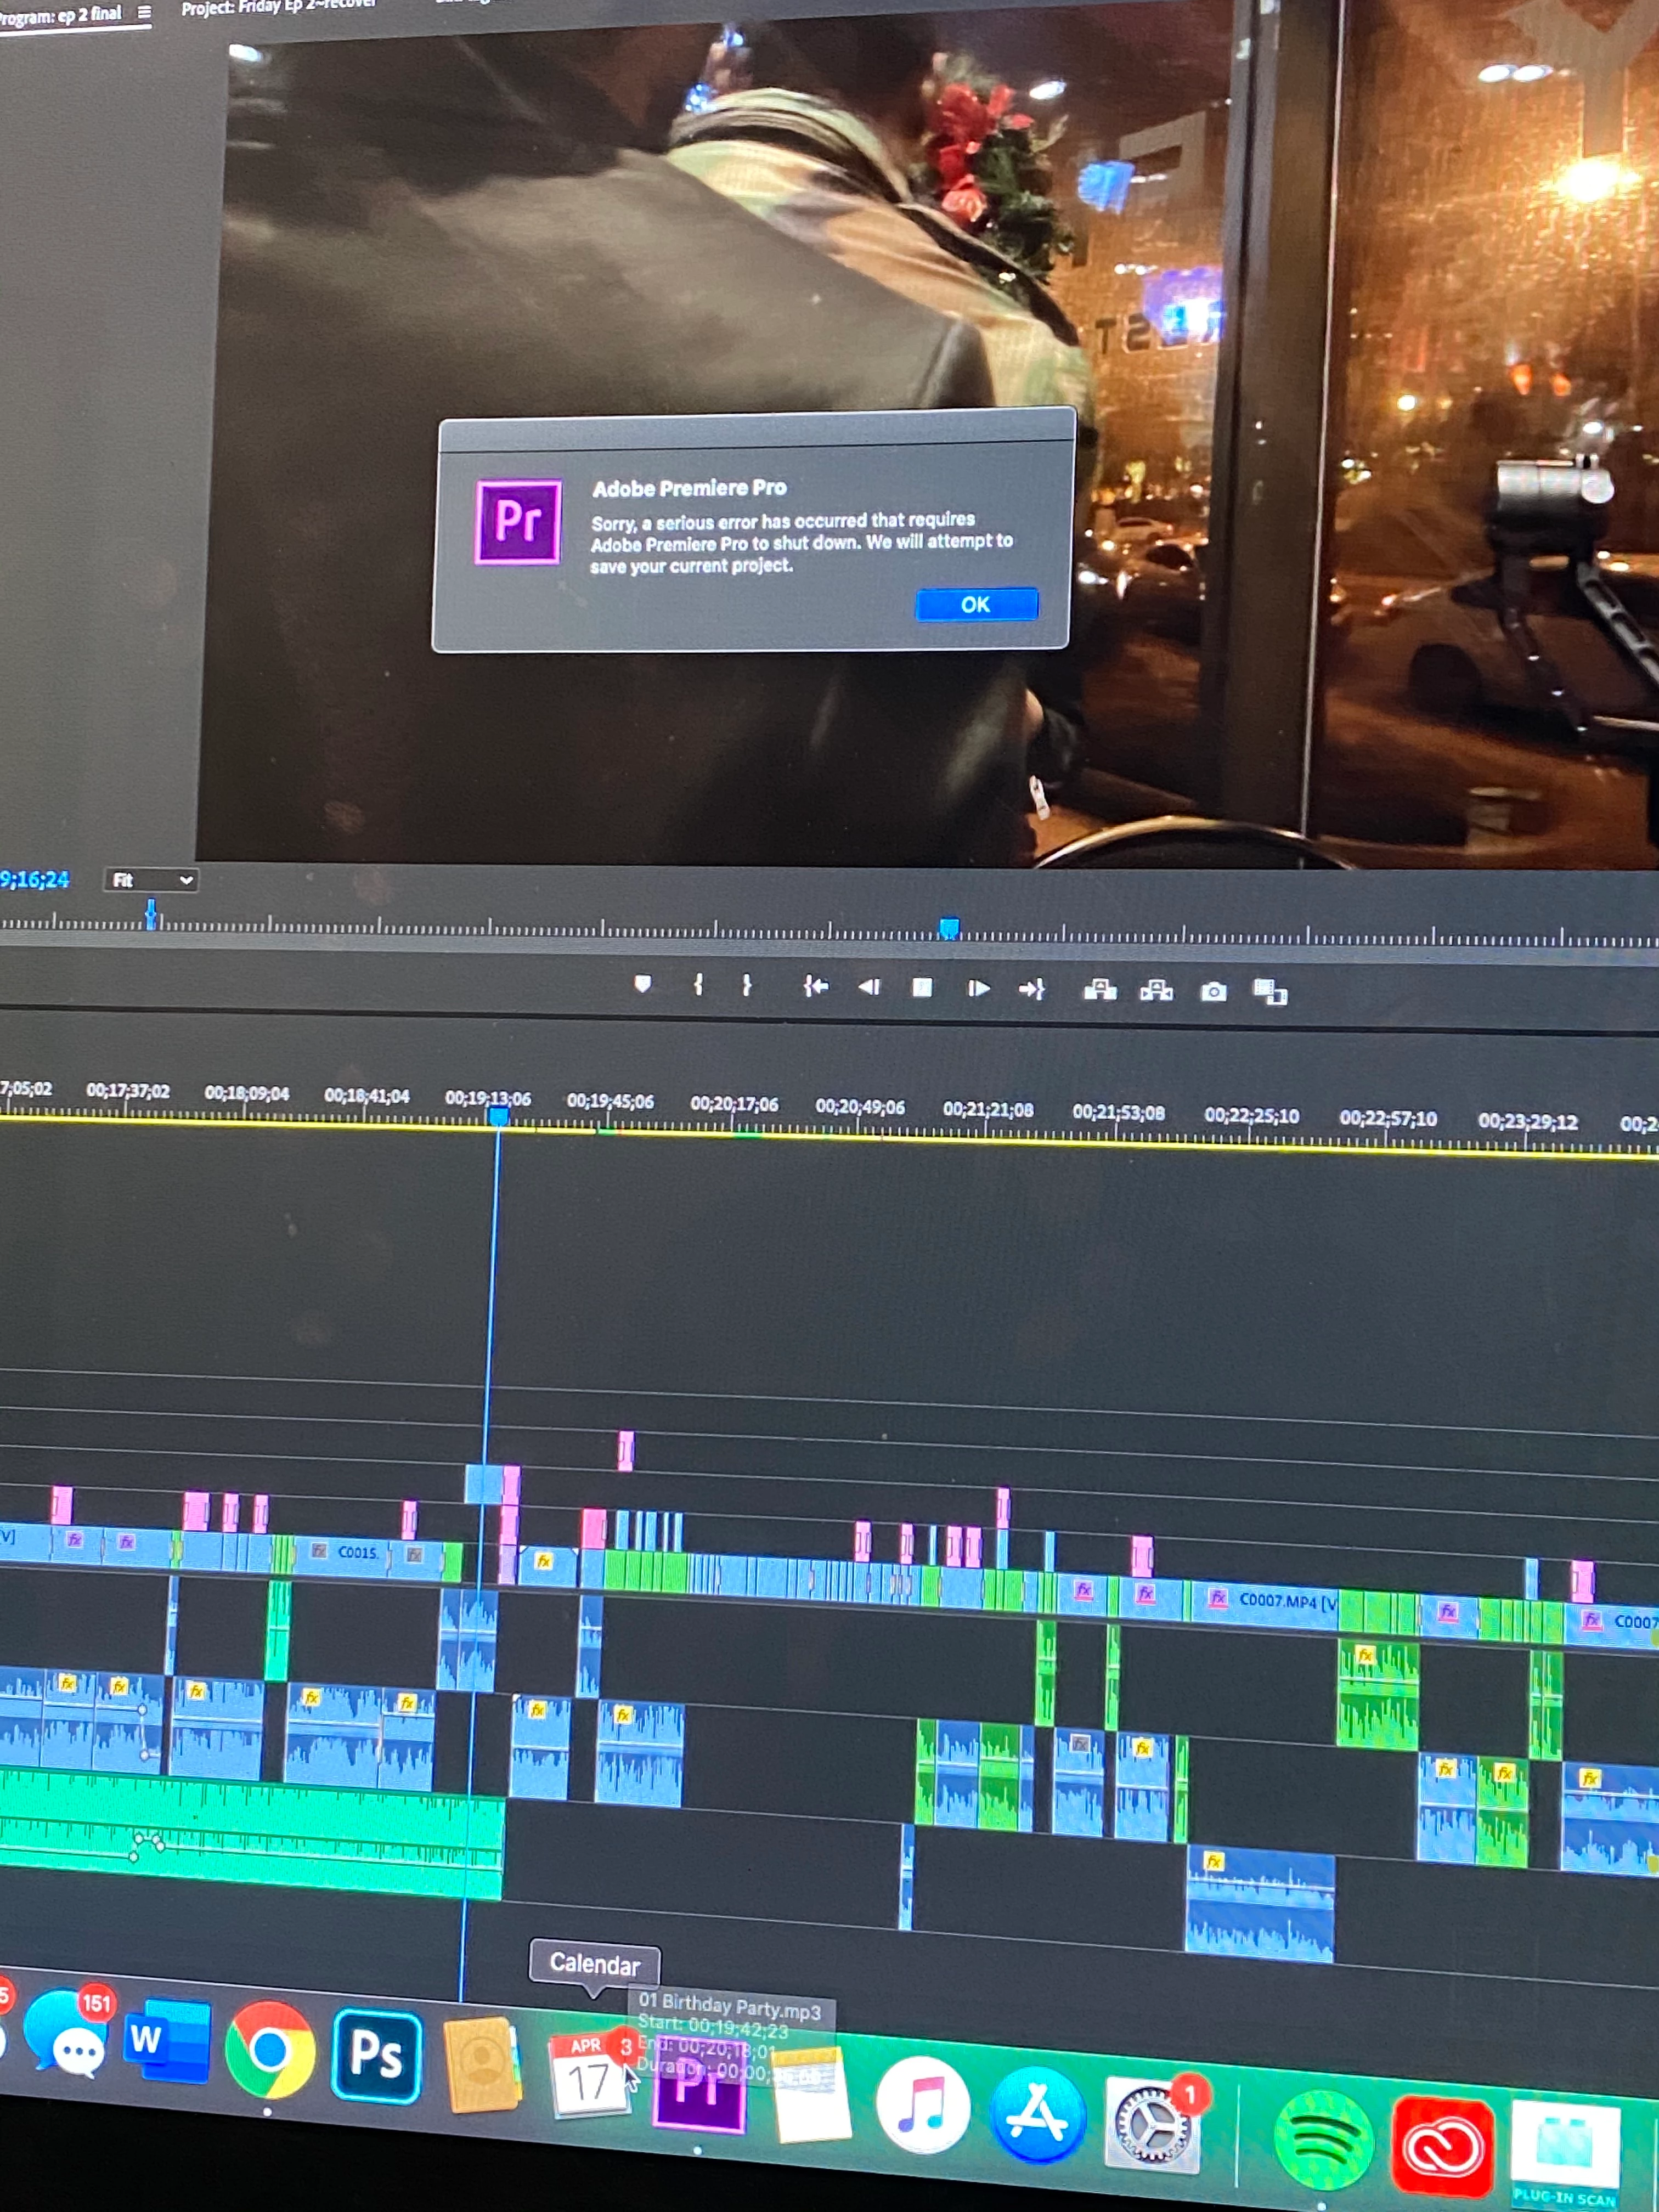Viewport: 1659px width, 2212px height.
Task: Click the Extract button icon
Action: click(x=1156, y=991)
